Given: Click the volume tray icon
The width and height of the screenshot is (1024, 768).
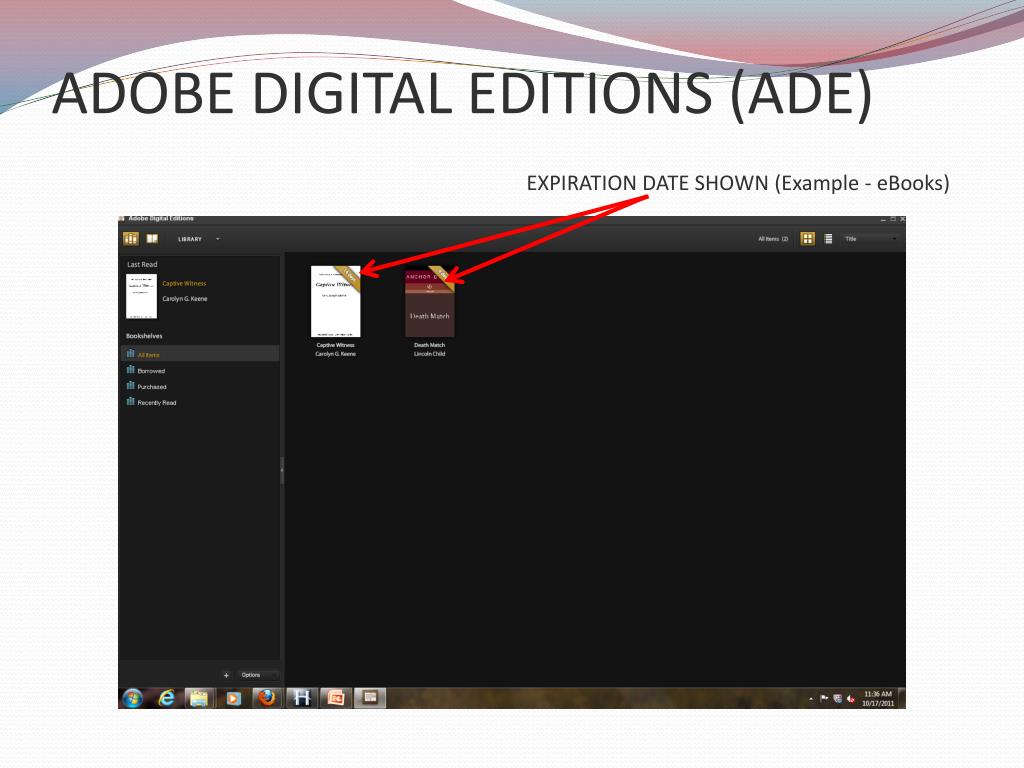Looking at the screenshot, I should pyautogui.click(x=851, y=699).
